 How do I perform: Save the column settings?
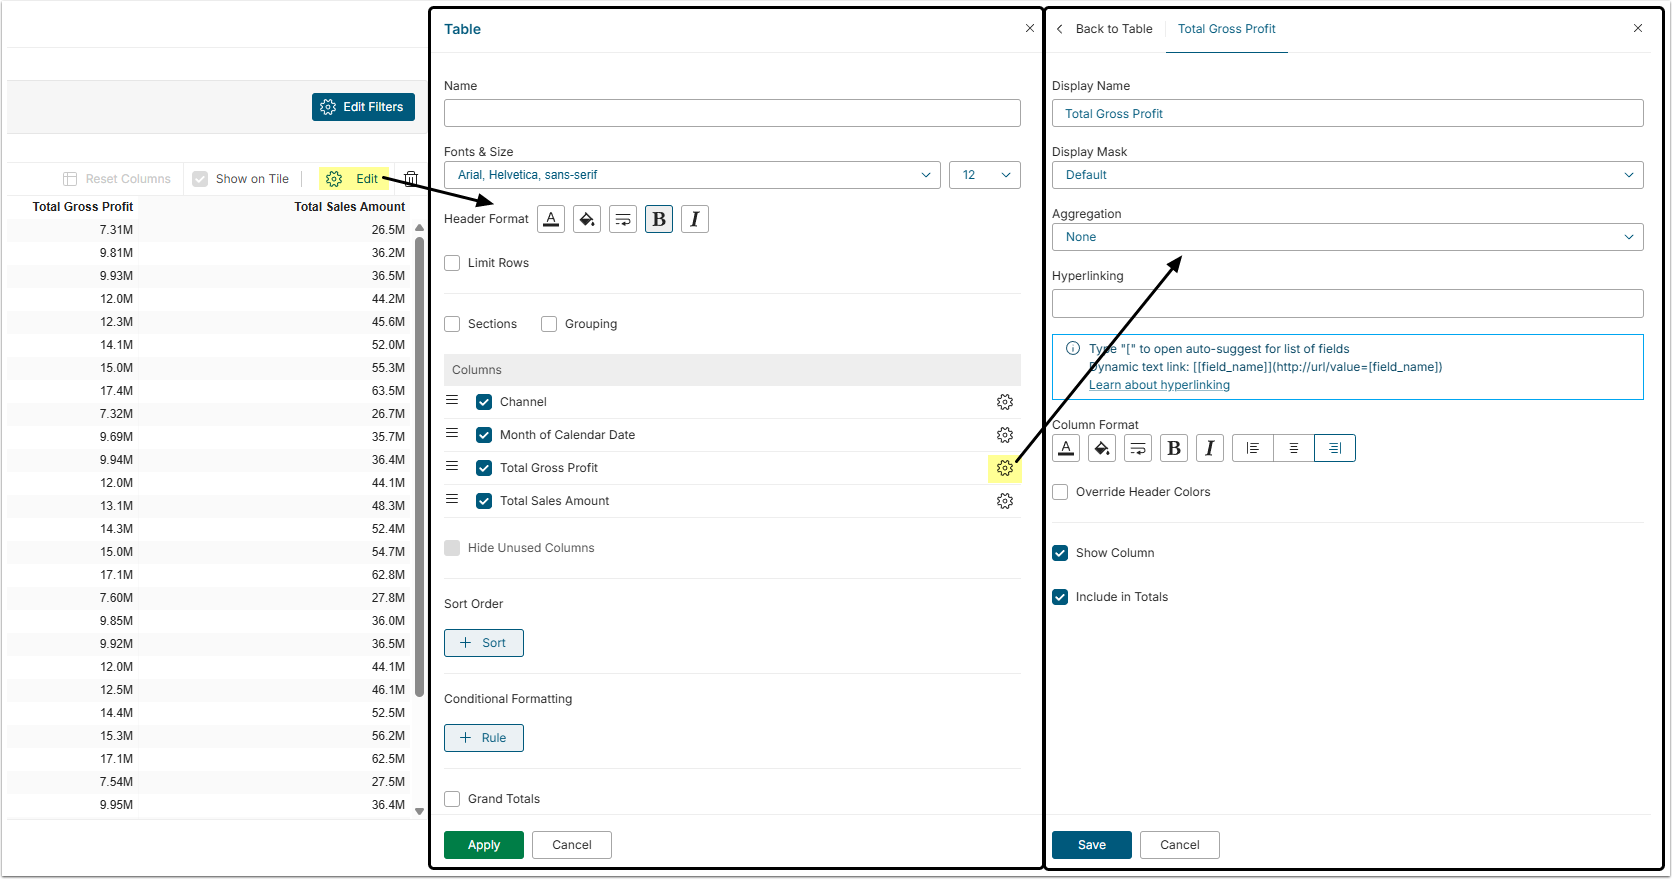point(1092,845)
